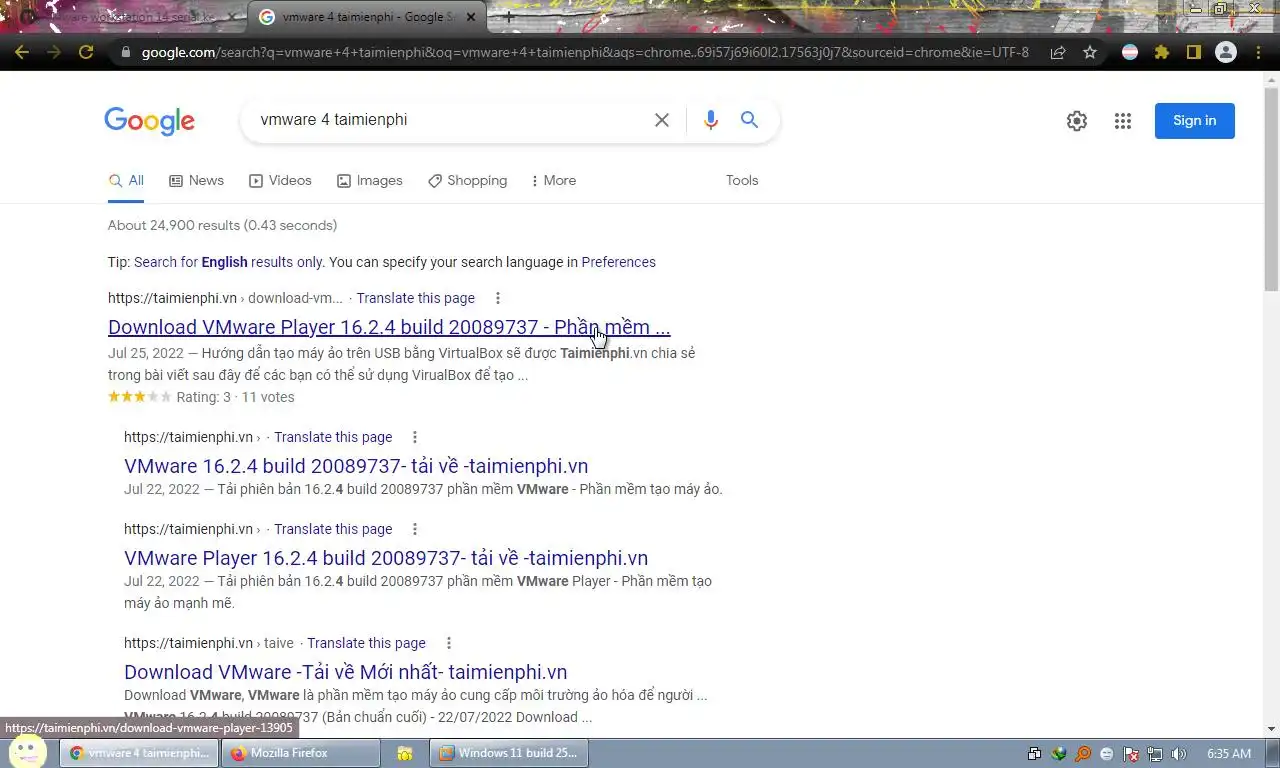Click the vmware 4 taimienphi Chrome taskbar button

tap(139, 753)
